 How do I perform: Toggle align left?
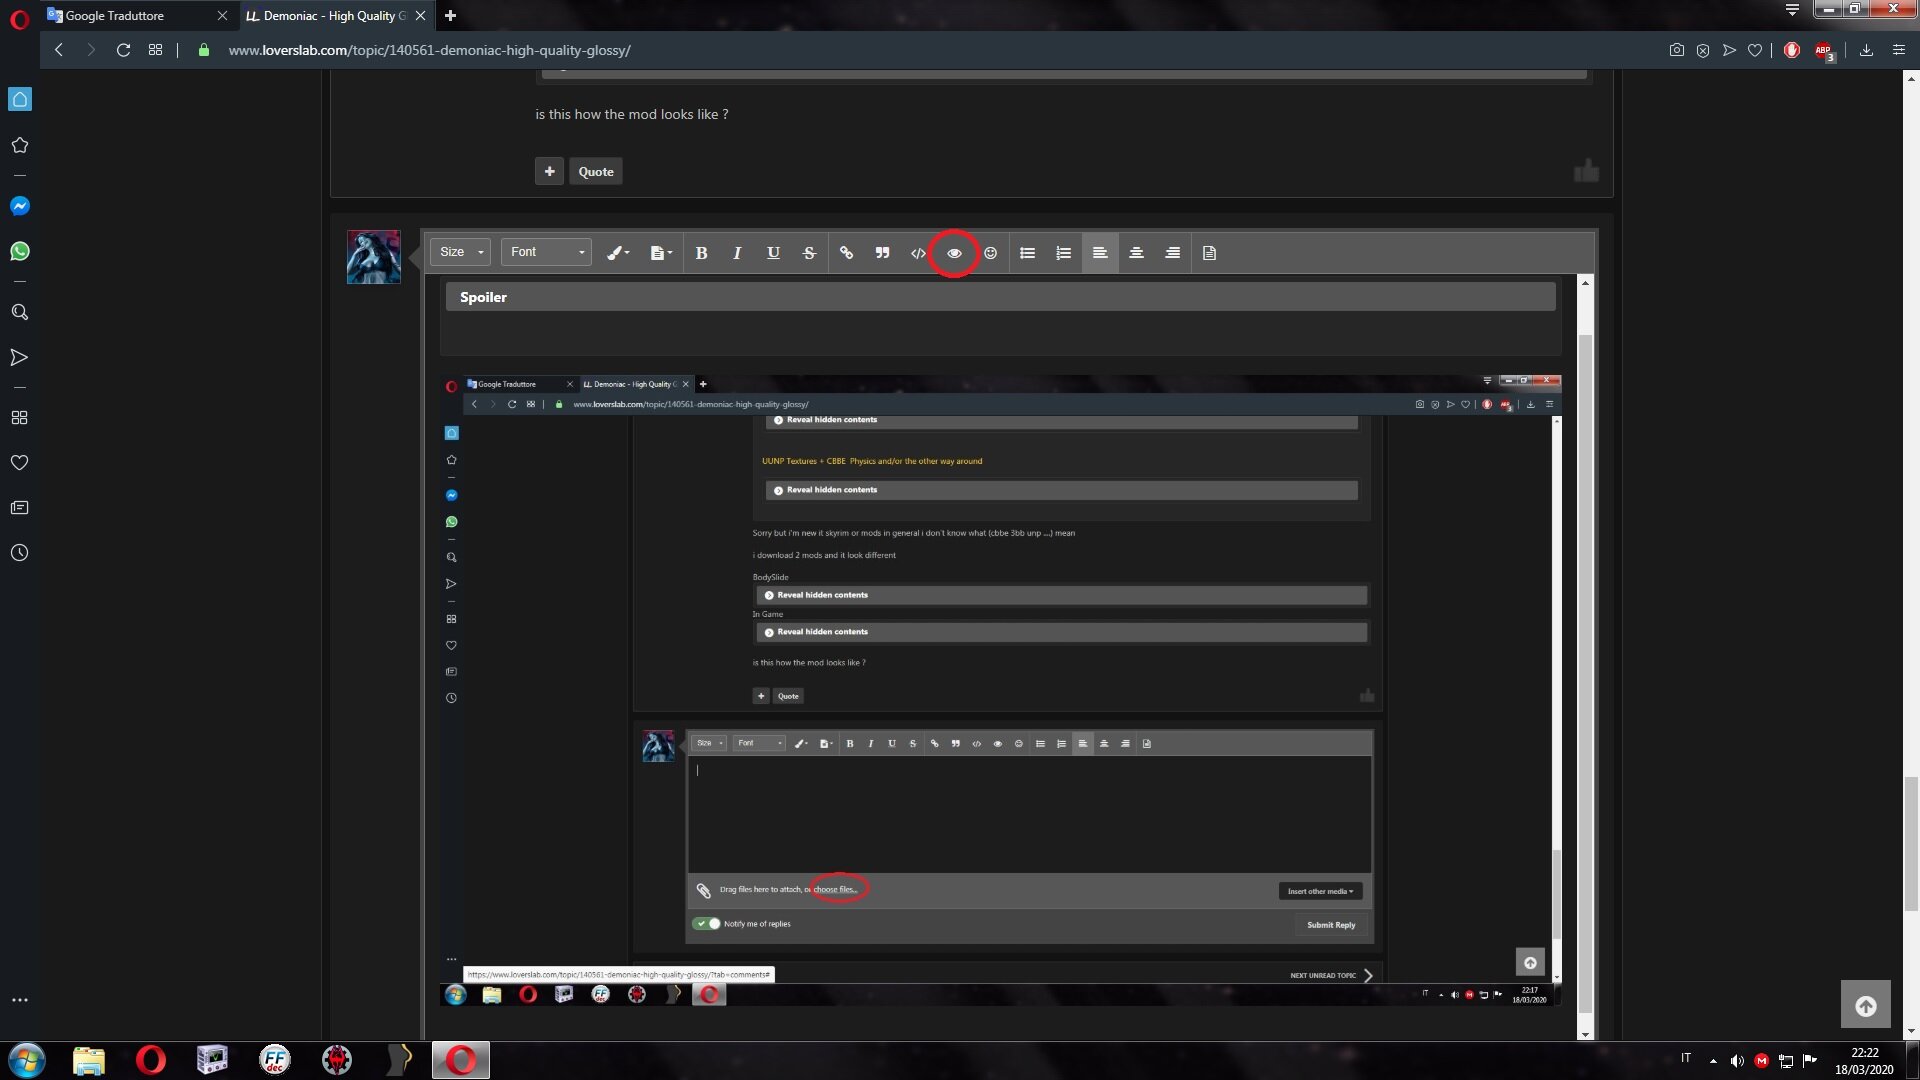coord(1100,253)
